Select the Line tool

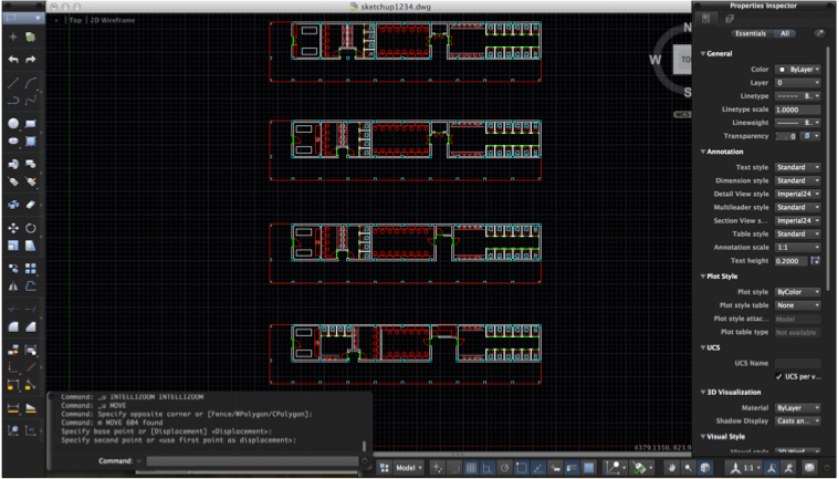[13, 82]
